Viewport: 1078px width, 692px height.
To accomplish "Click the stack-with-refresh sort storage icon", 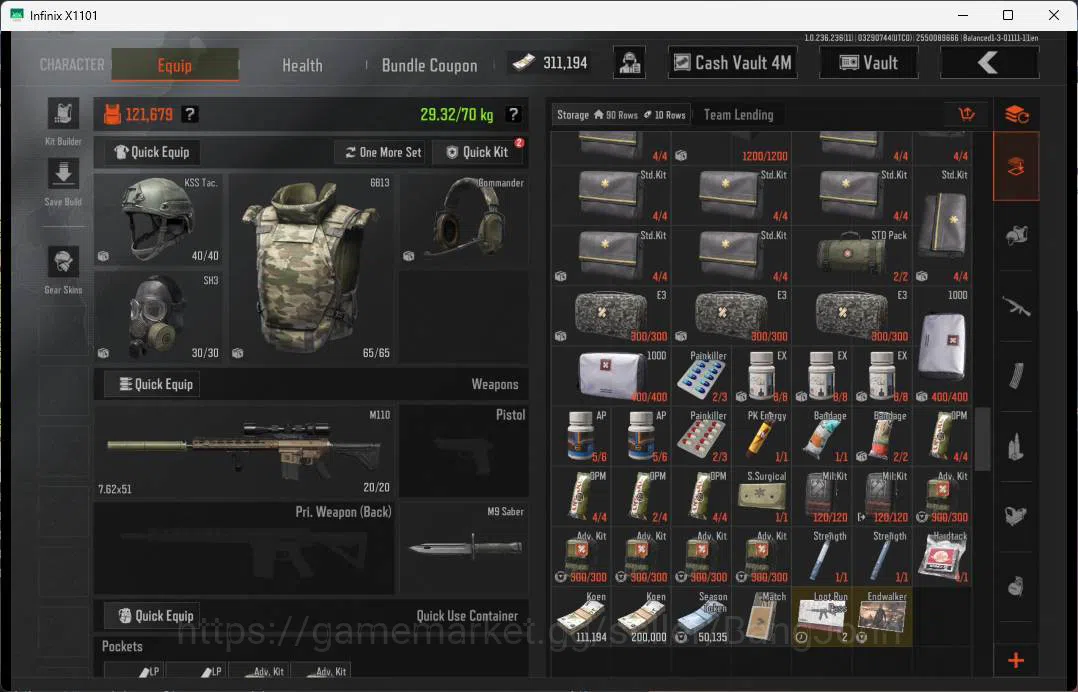I will point(1016,115).
